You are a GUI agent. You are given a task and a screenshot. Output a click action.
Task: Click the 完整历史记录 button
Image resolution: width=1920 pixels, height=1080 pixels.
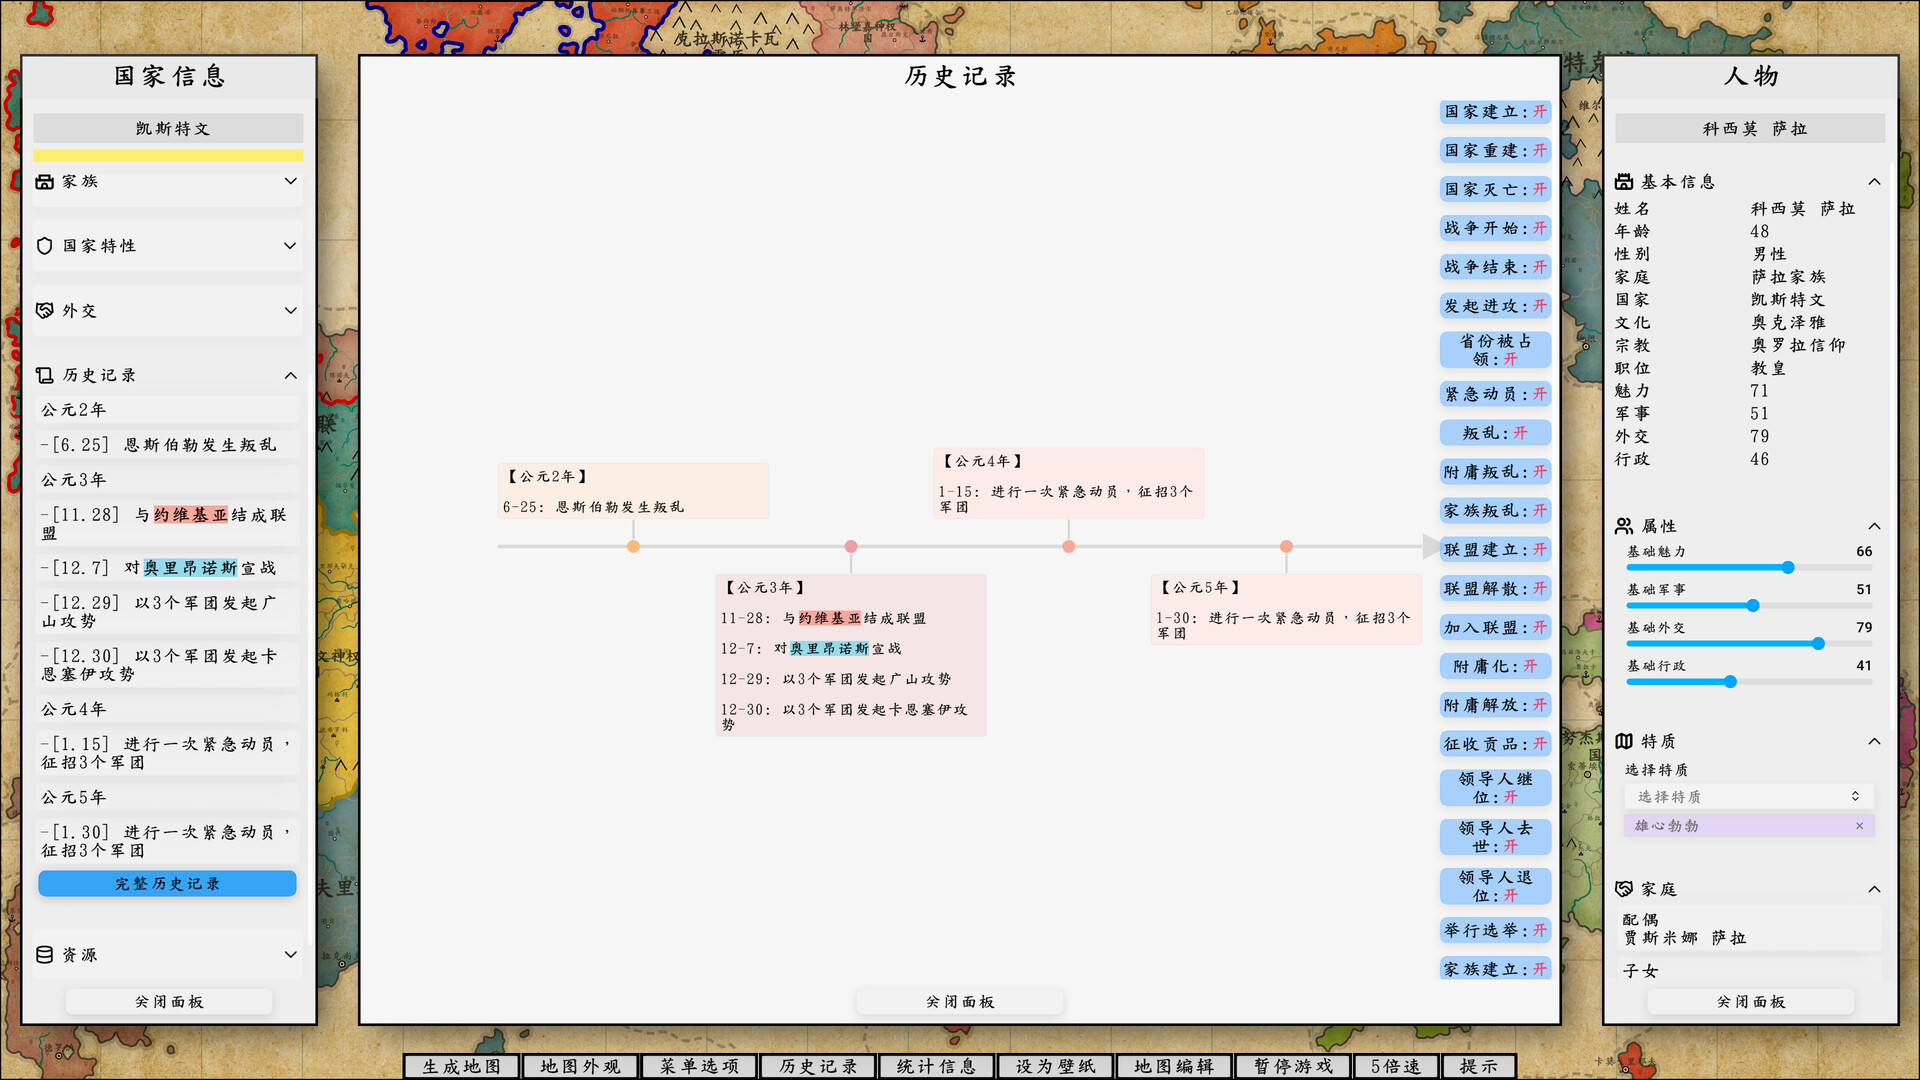pos(167,883)
